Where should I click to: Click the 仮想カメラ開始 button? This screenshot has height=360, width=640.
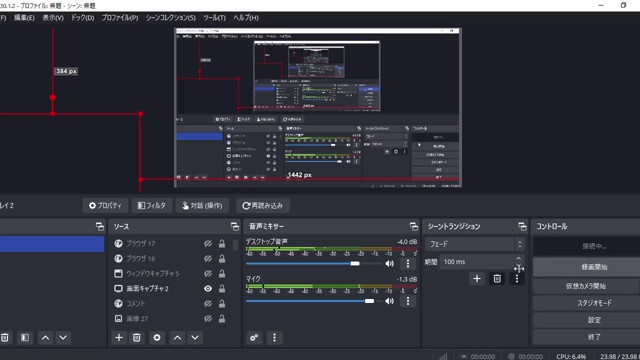587,286
